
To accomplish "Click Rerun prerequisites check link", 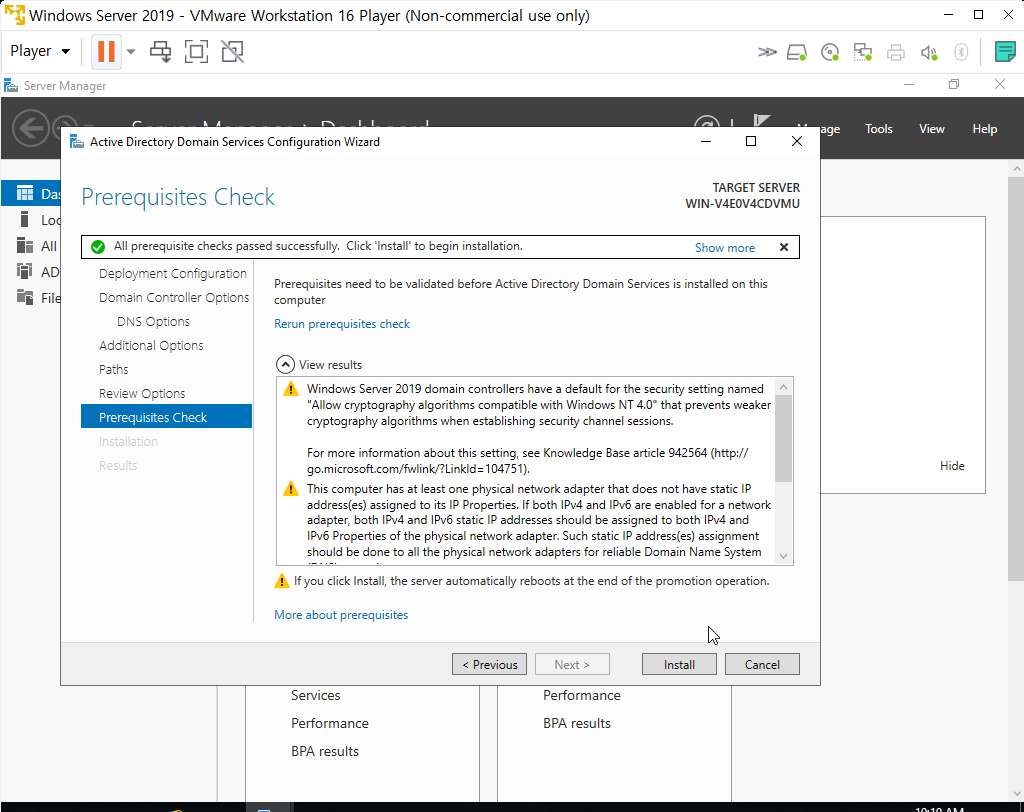I will tap(342, 323).
